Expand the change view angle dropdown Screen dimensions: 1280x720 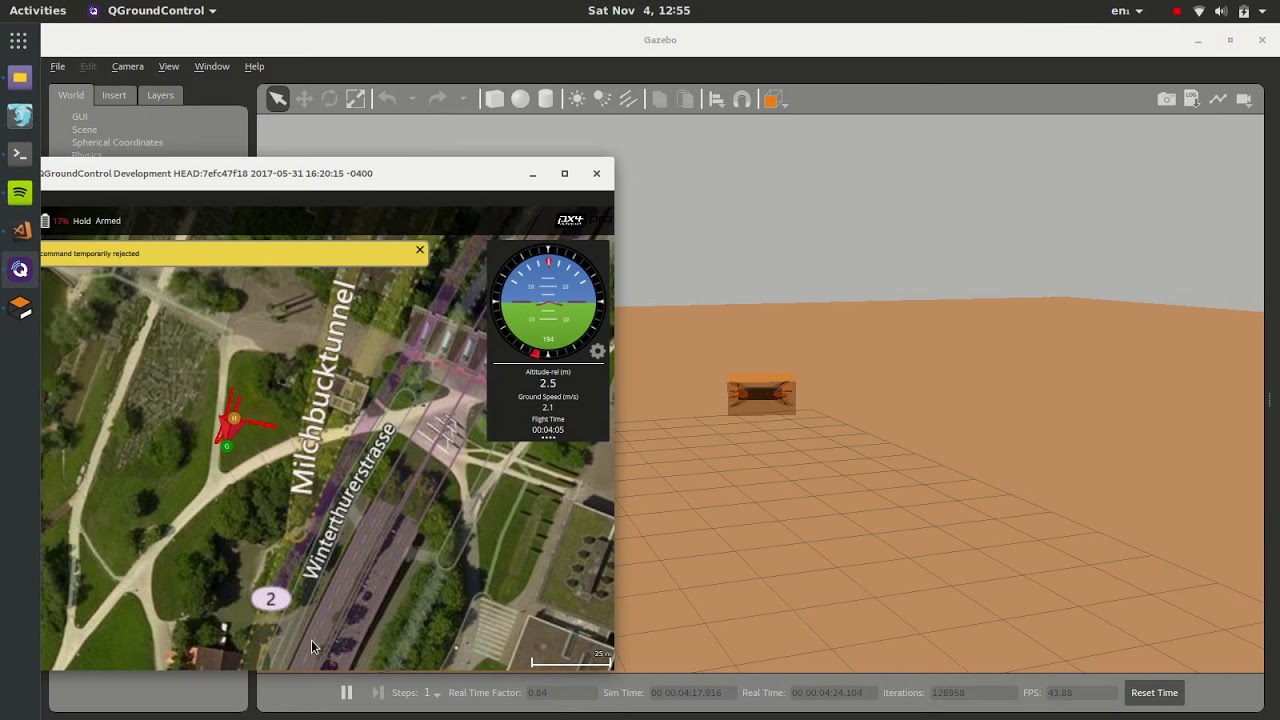pyautogui.click(x=786, y=102)
